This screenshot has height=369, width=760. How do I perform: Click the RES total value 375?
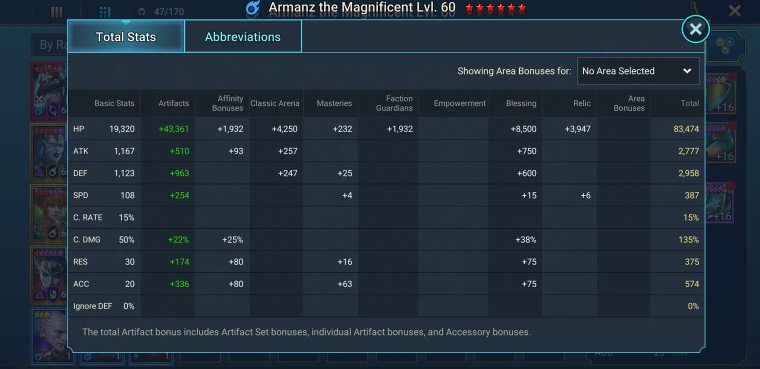point(692,262)
